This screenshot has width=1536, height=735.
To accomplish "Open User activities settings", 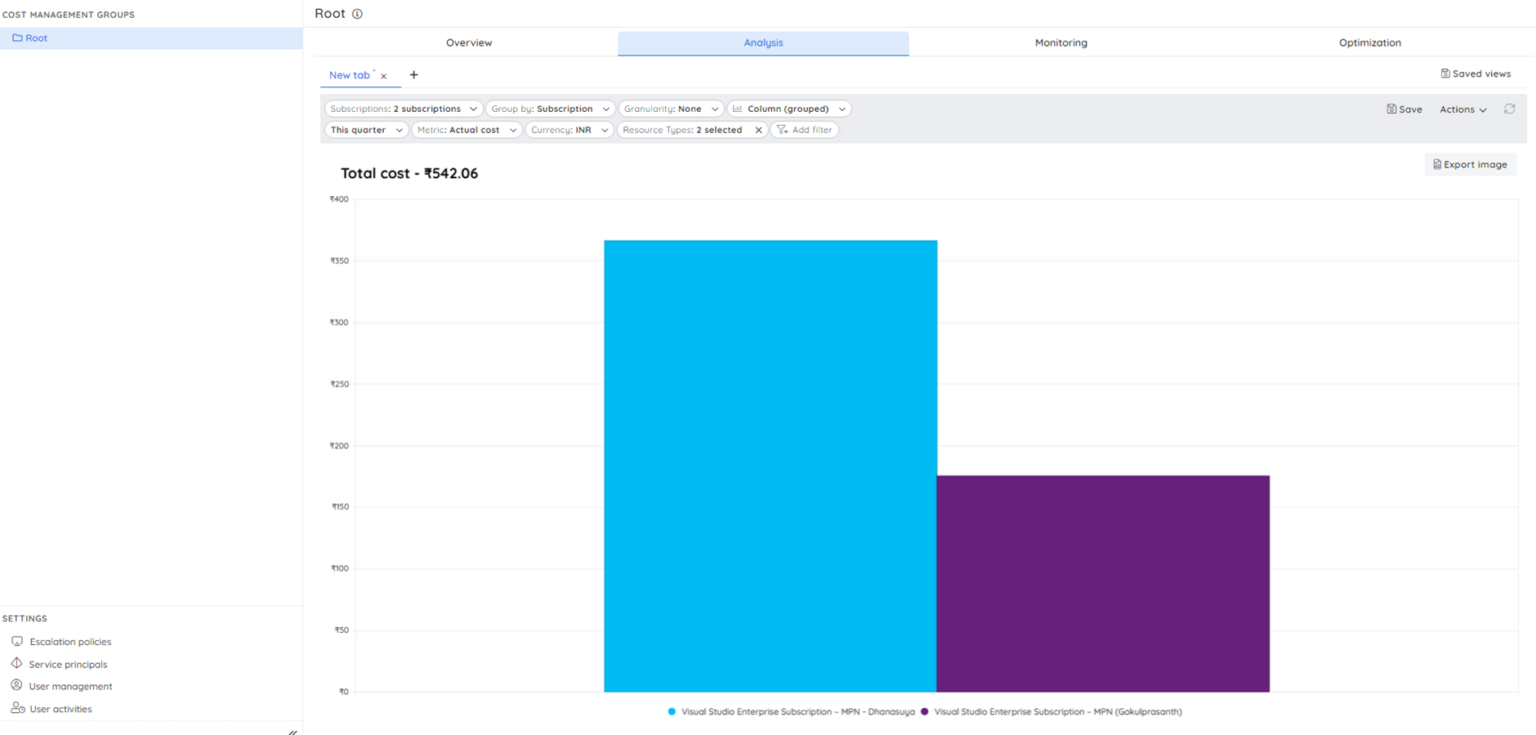I will [x=51, y=709].
